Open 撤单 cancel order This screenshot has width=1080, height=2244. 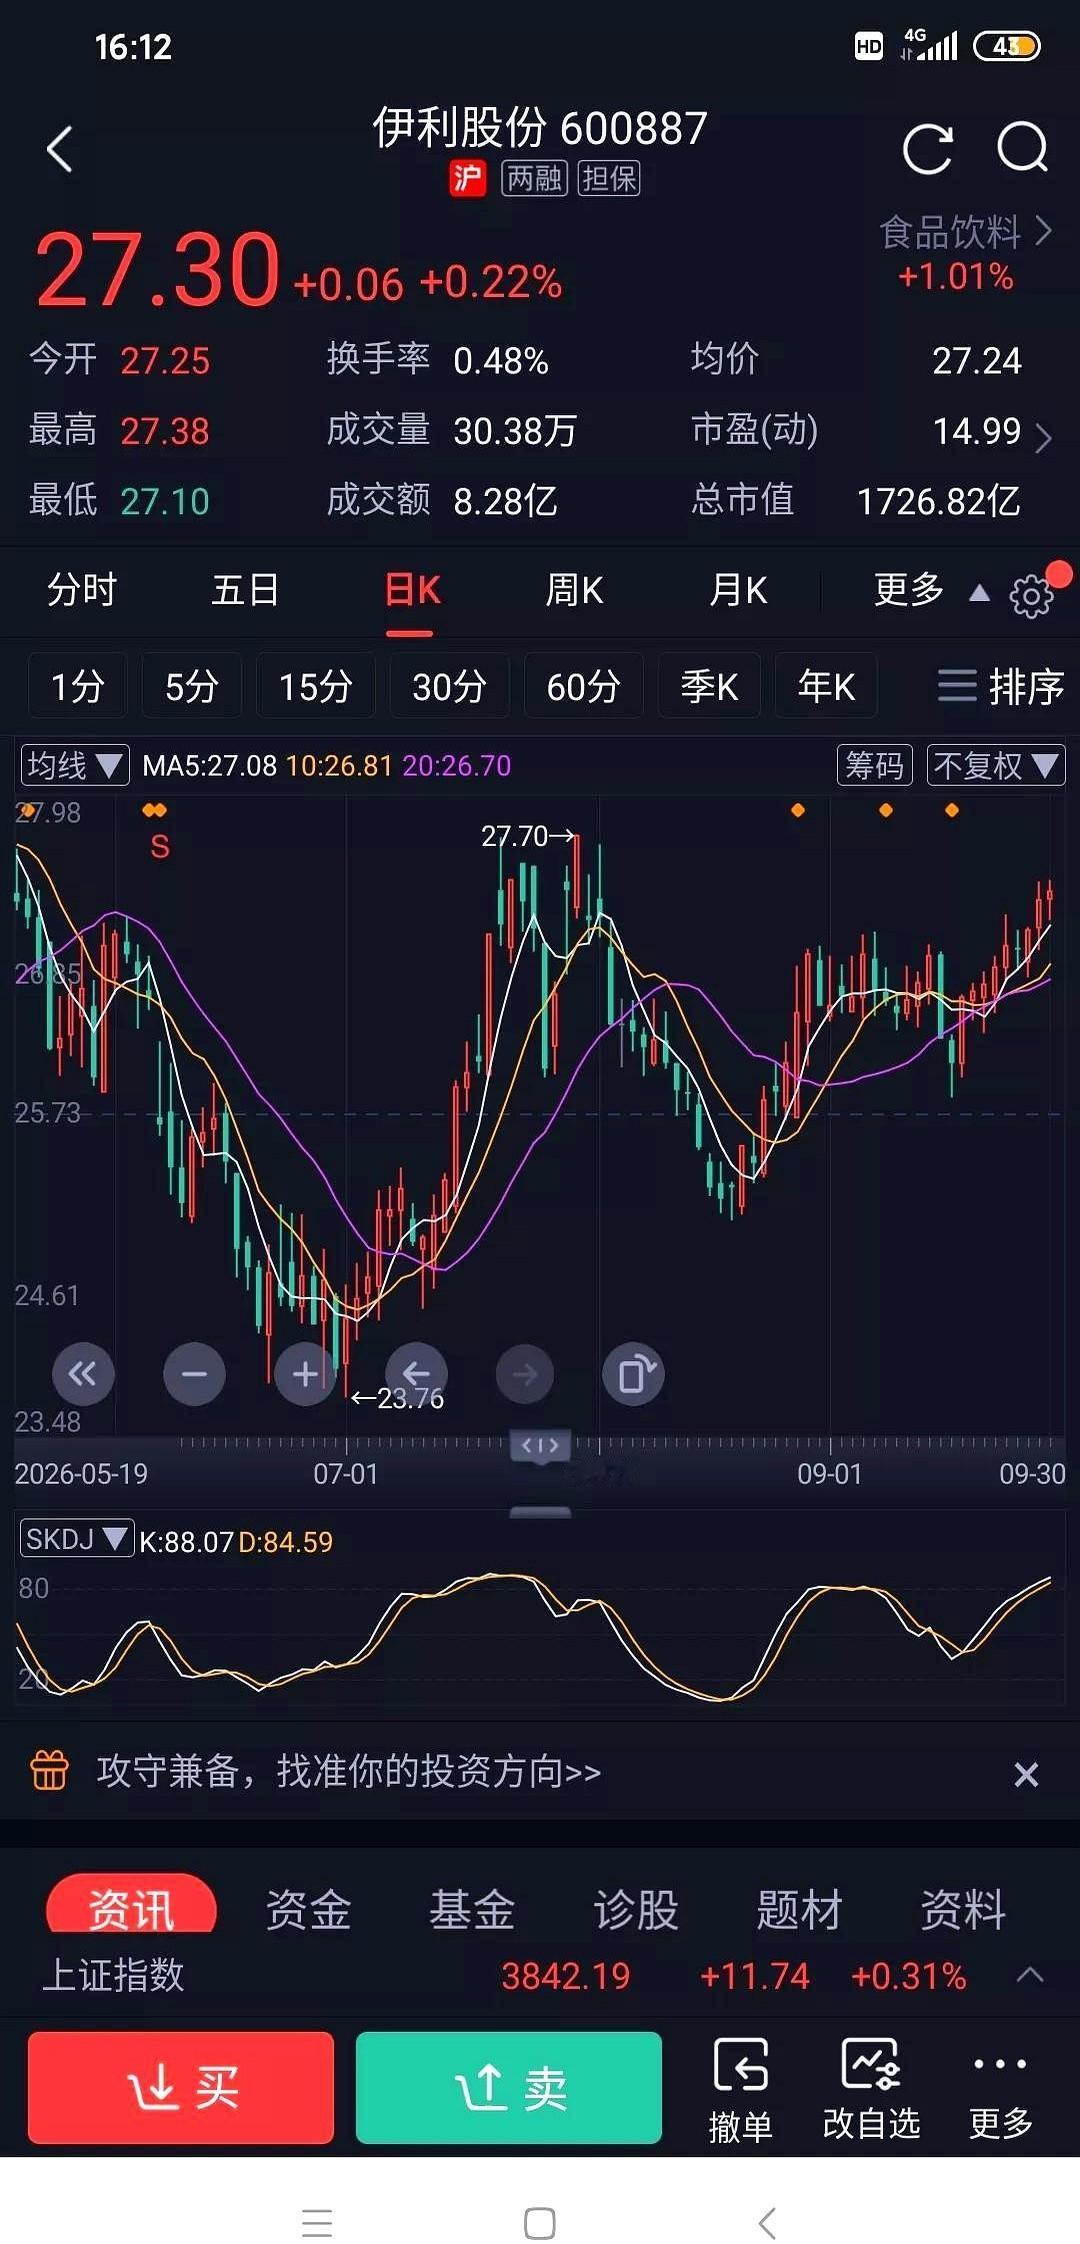click(740, 2090)
